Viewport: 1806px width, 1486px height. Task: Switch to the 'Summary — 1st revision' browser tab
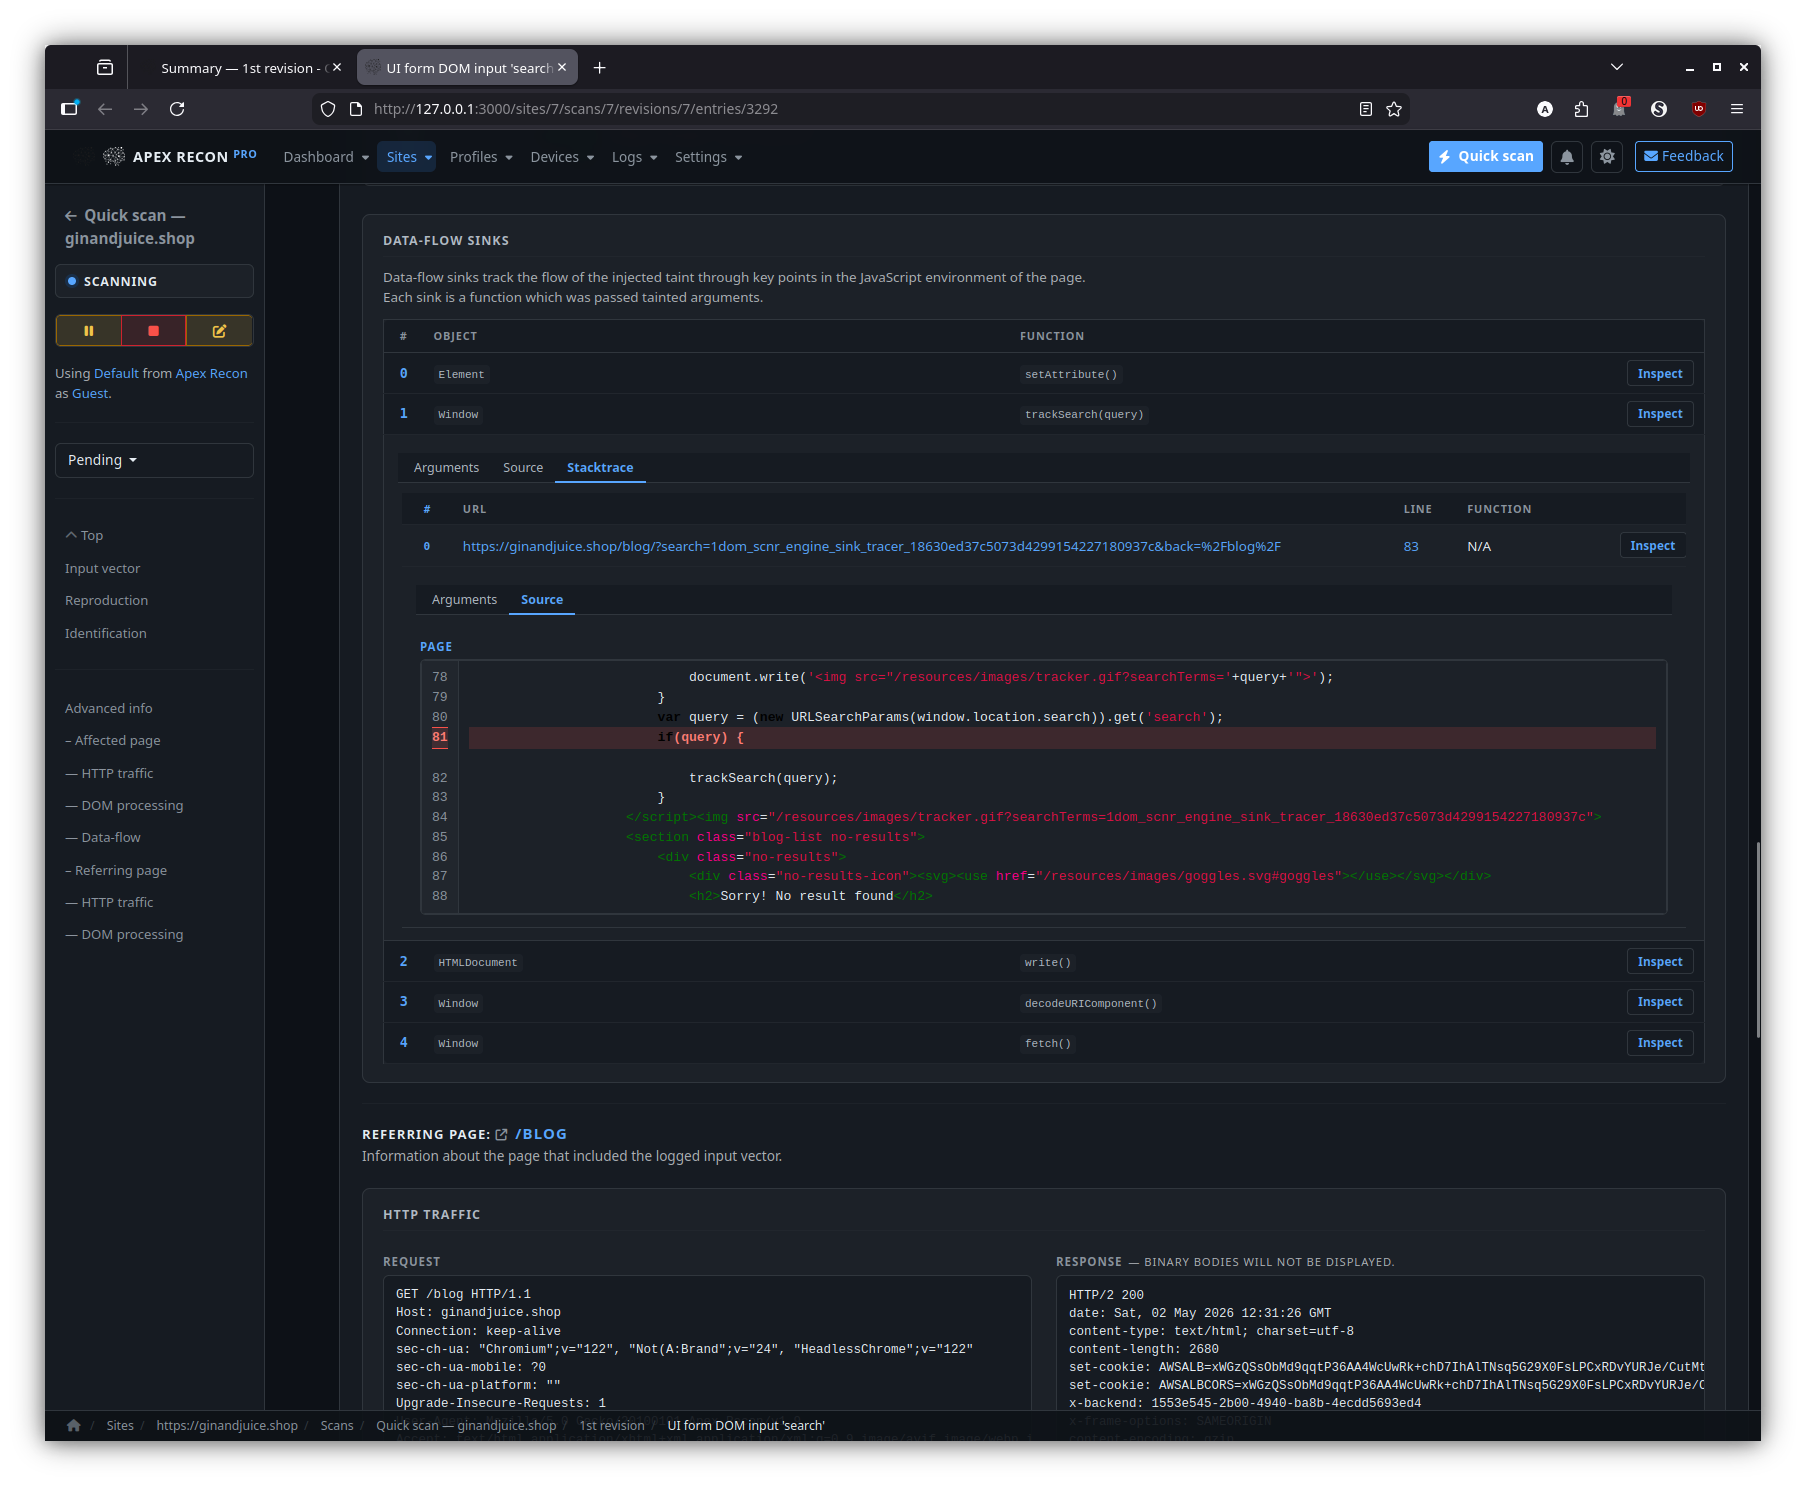coord(240,68)
